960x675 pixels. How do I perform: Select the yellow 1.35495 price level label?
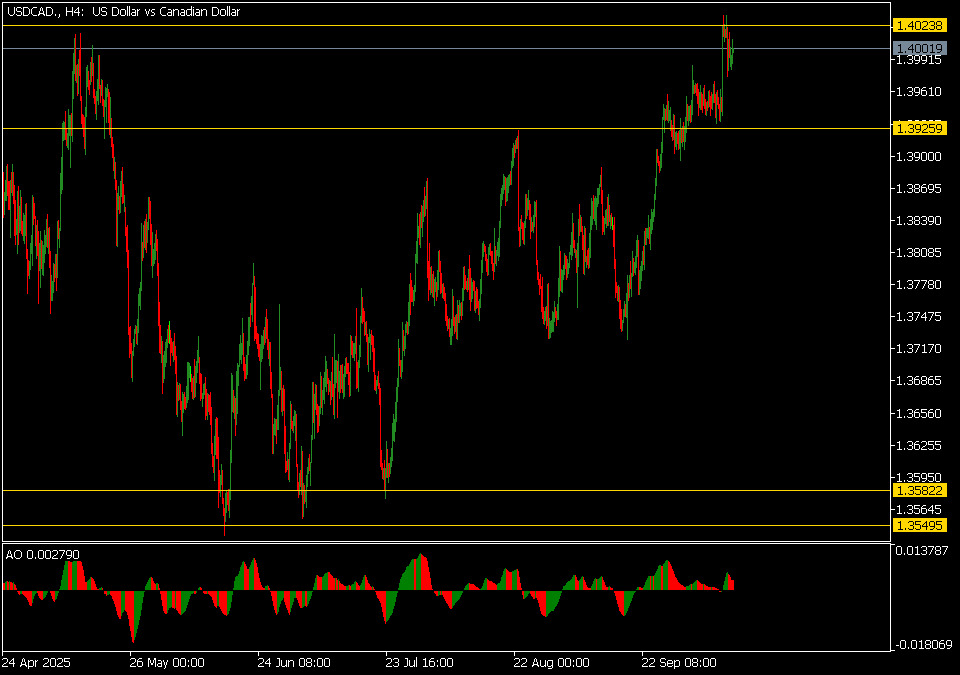click(x=919, y=526)
